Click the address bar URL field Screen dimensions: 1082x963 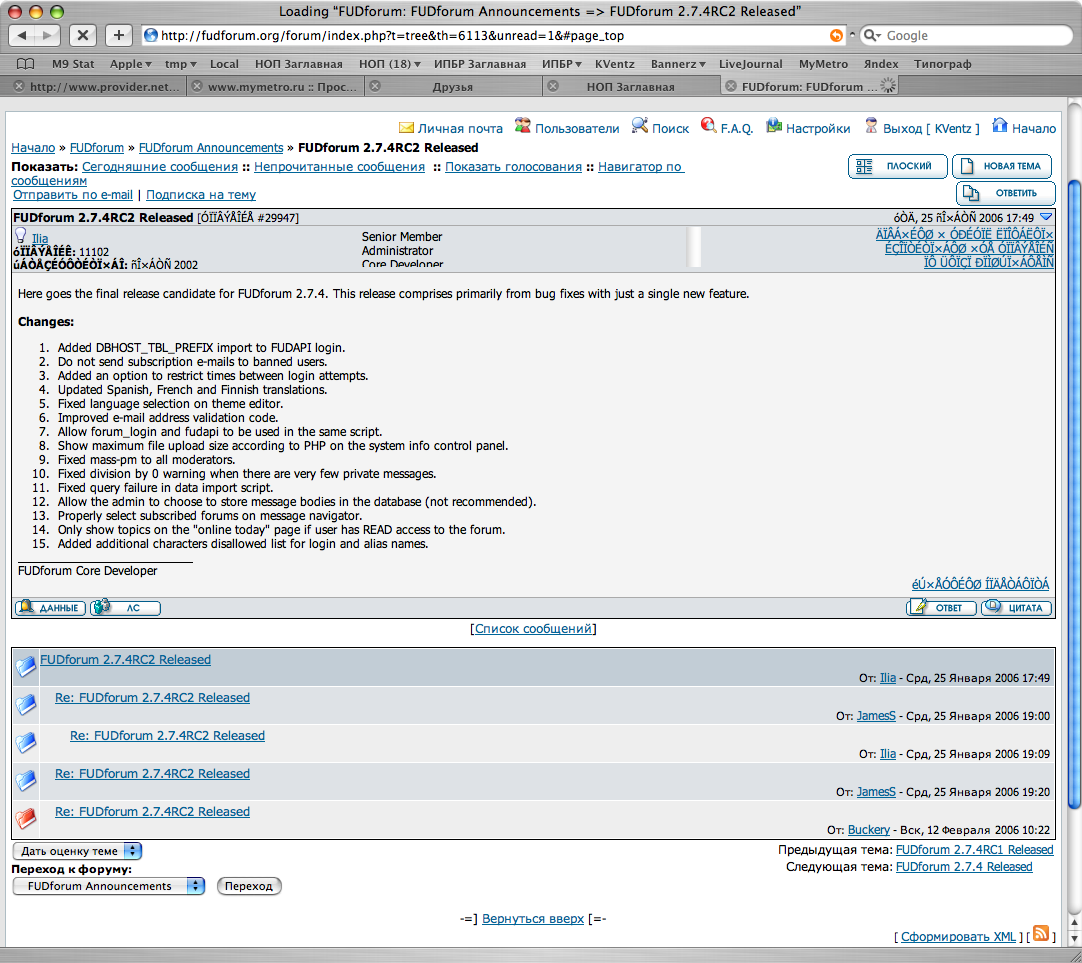pyautogui.click(x=493, y=35)
